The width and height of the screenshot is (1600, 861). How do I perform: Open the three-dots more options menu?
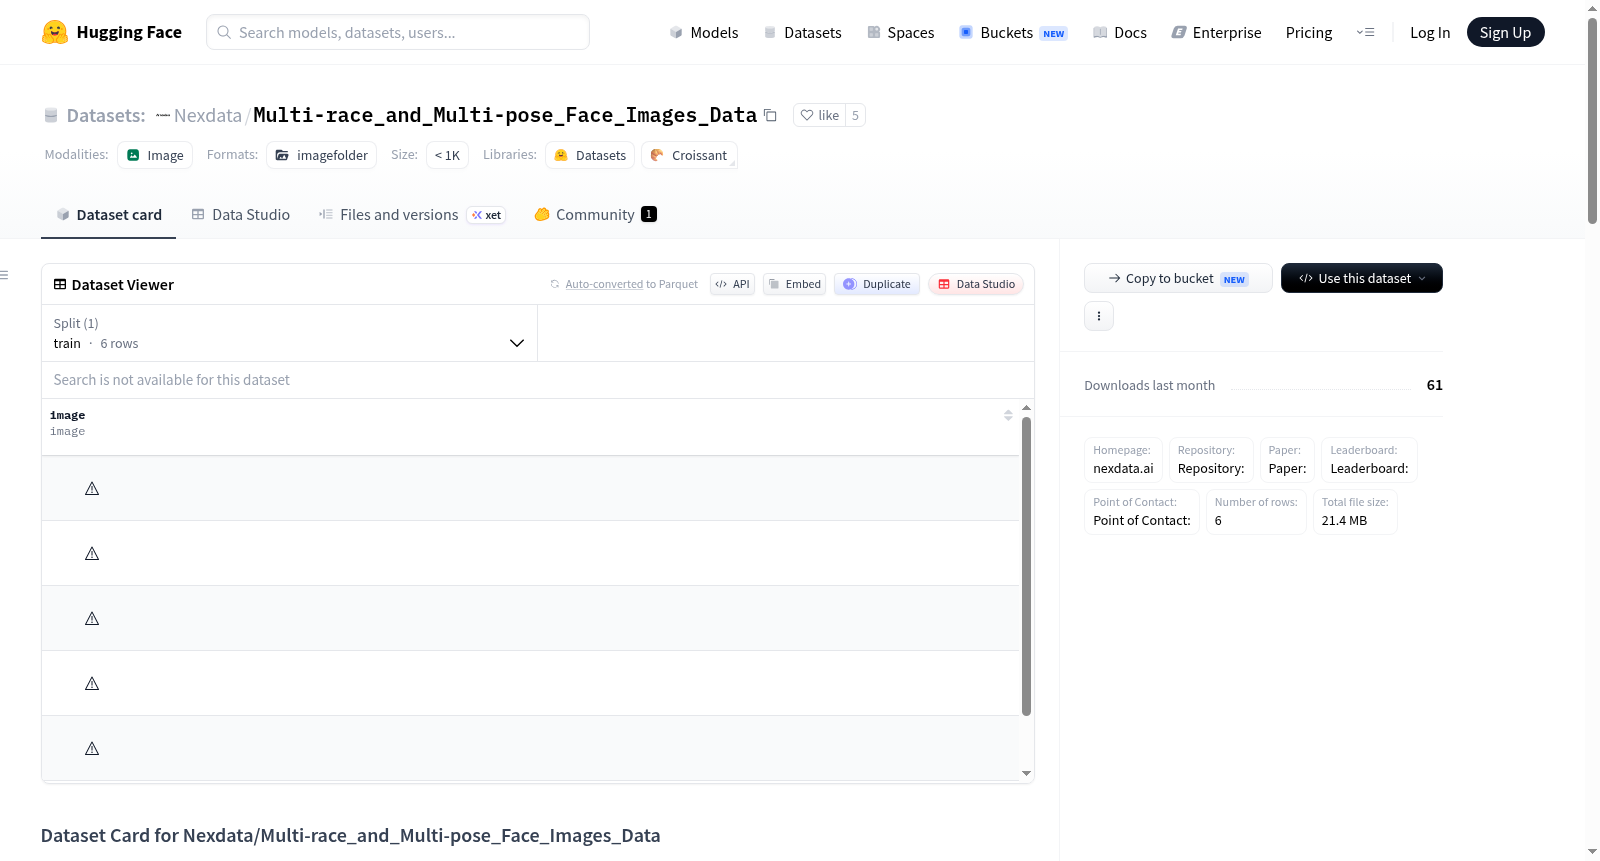pos(1099,316)
